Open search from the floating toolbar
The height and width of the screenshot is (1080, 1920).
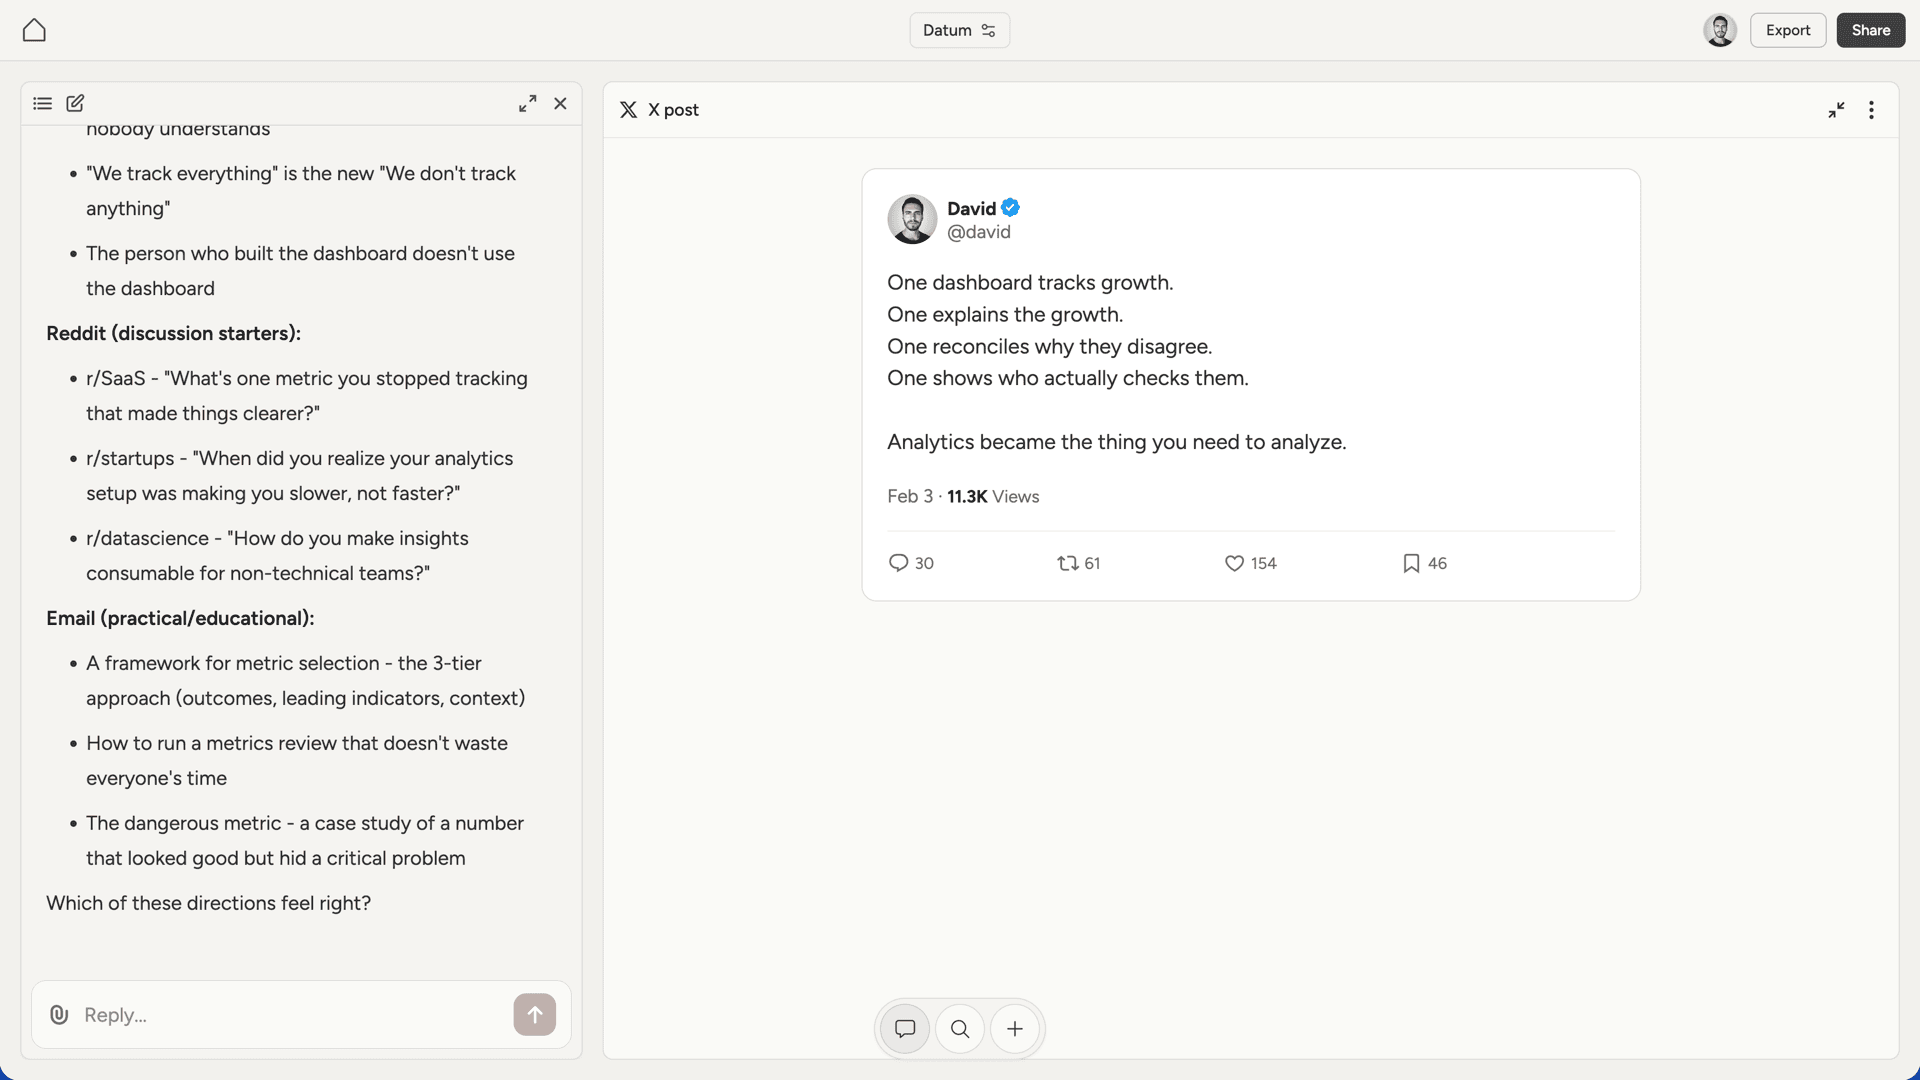pyautogui.click(x=959, y=1029)
